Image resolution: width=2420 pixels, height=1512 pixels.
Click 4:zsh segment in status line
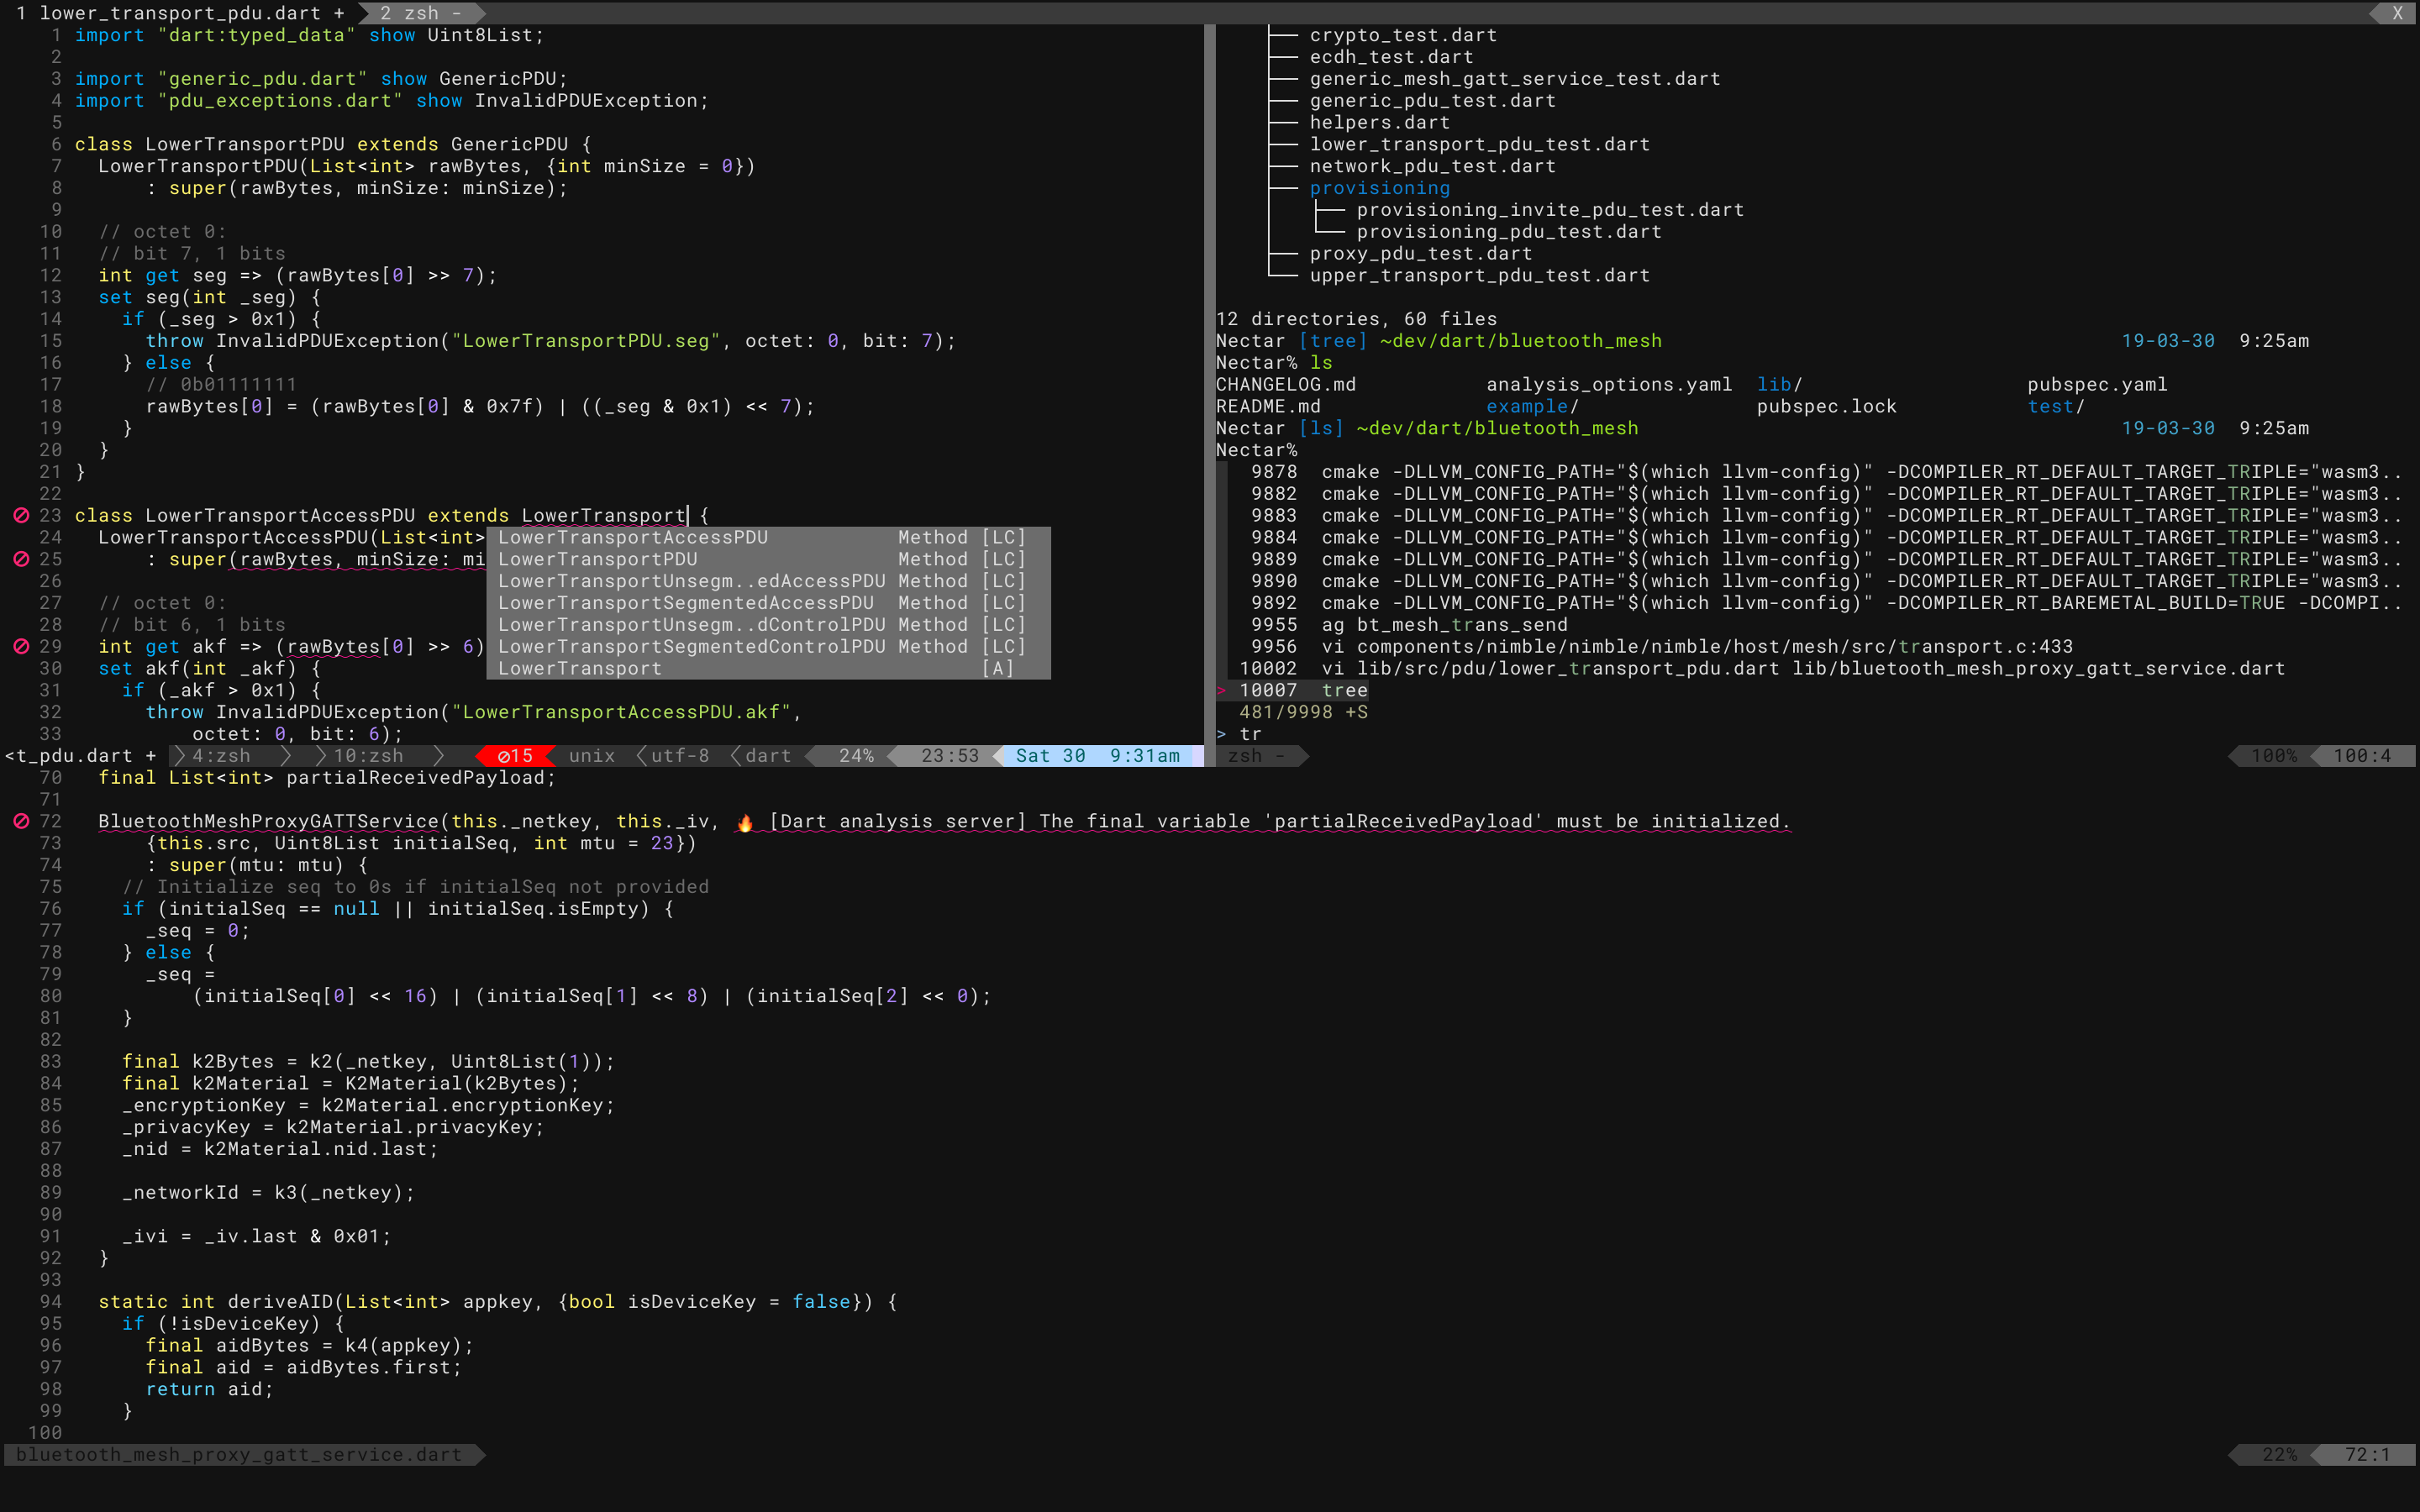tap(221, 756)
